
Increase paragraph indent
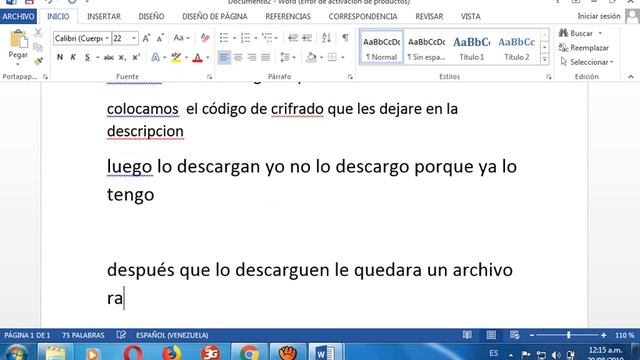click(x=307, y=38)
